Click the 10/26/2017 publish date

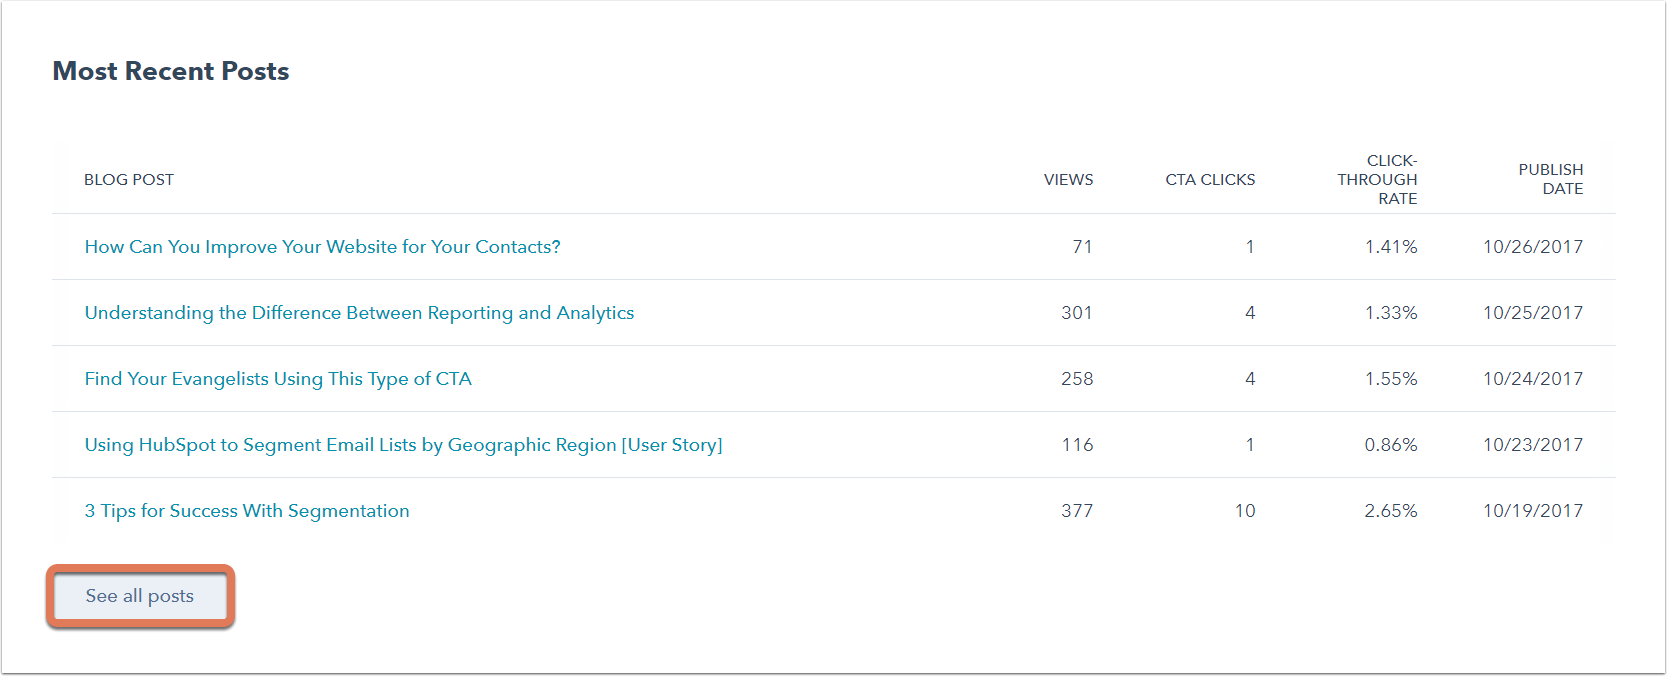tap(1533, 247)
